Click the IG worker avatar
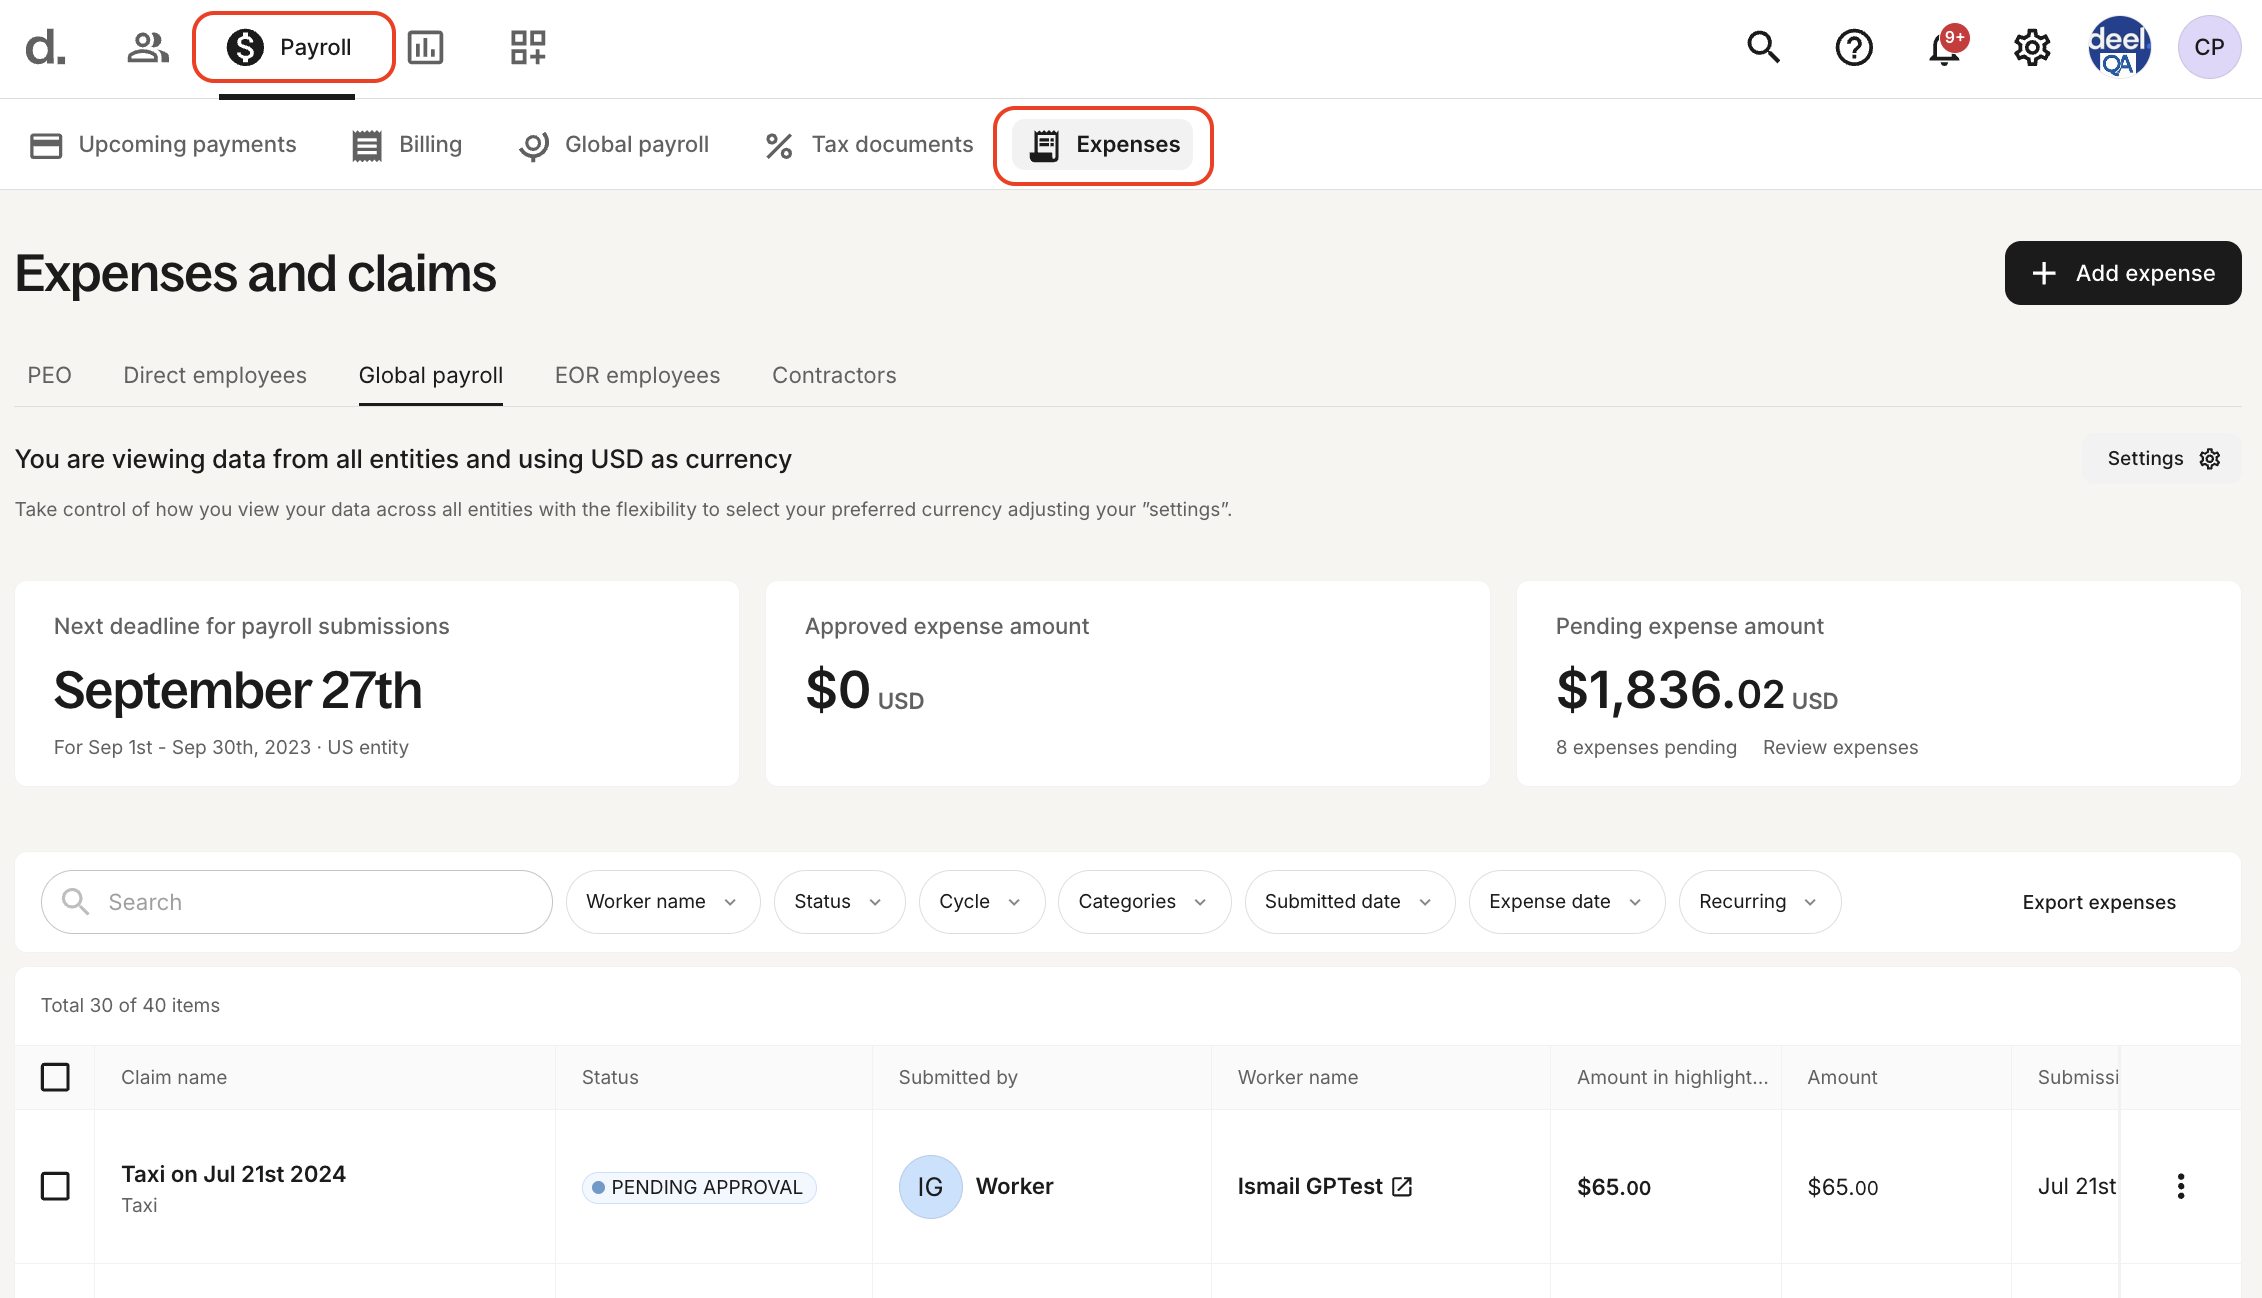Image resolution: width=2262 pixels, height=1298 pixels. 930,1187
